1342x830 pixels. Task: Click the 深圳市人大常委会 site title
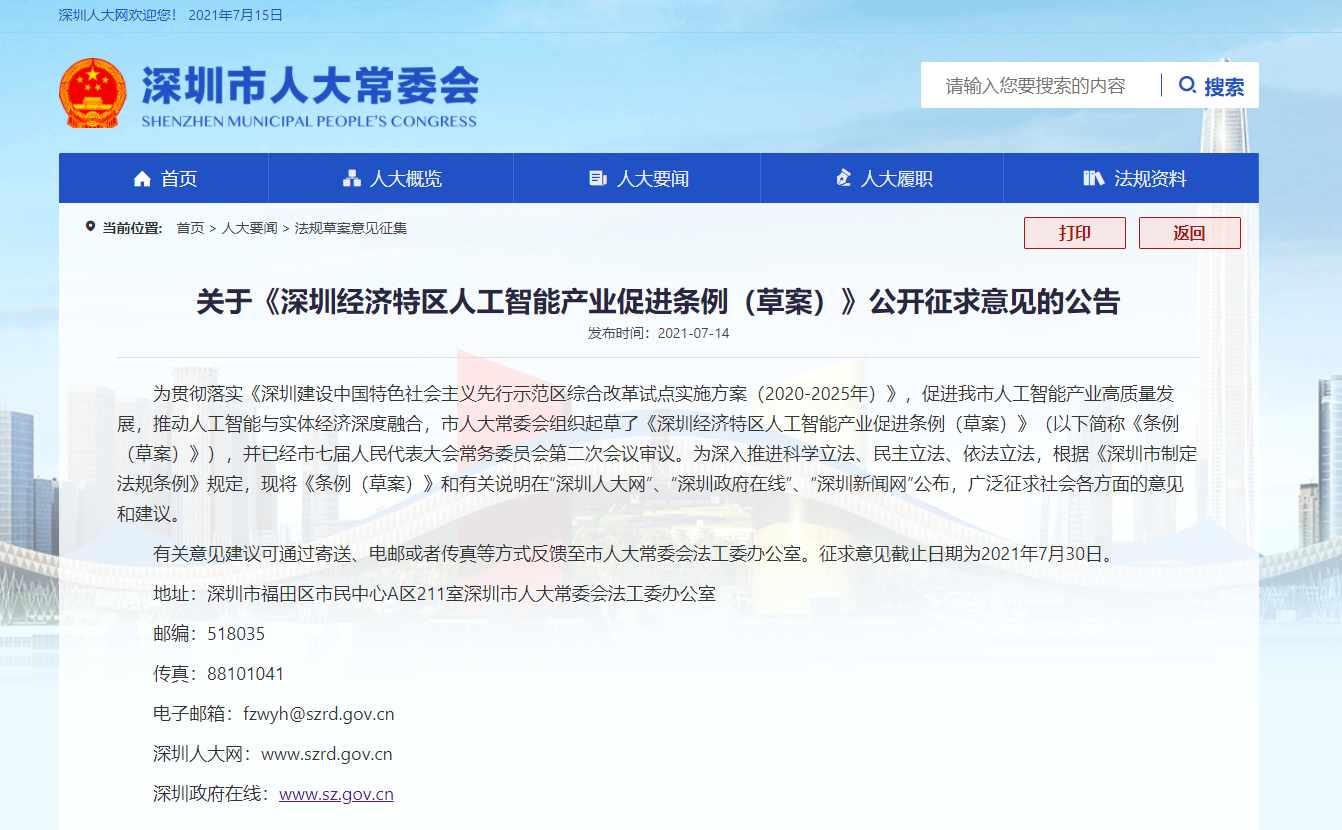coord(310,86)
